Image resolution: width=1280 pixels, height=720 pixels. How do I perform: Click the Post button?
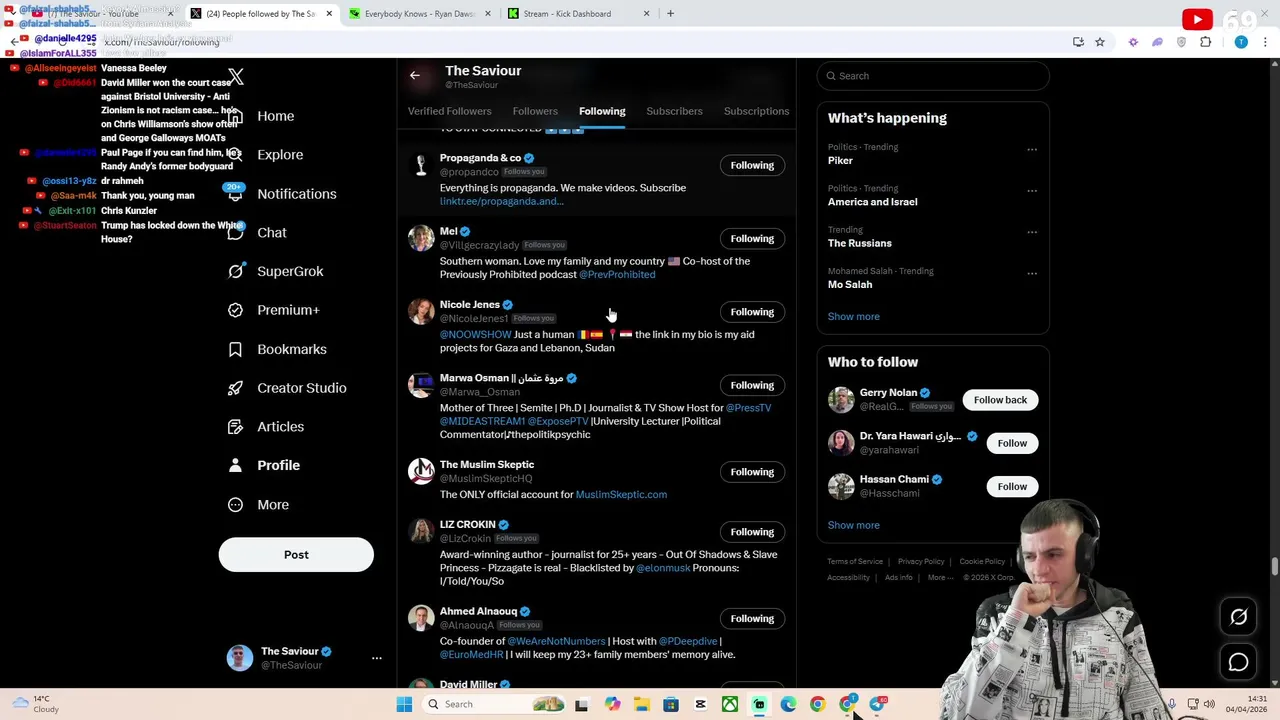296,555
